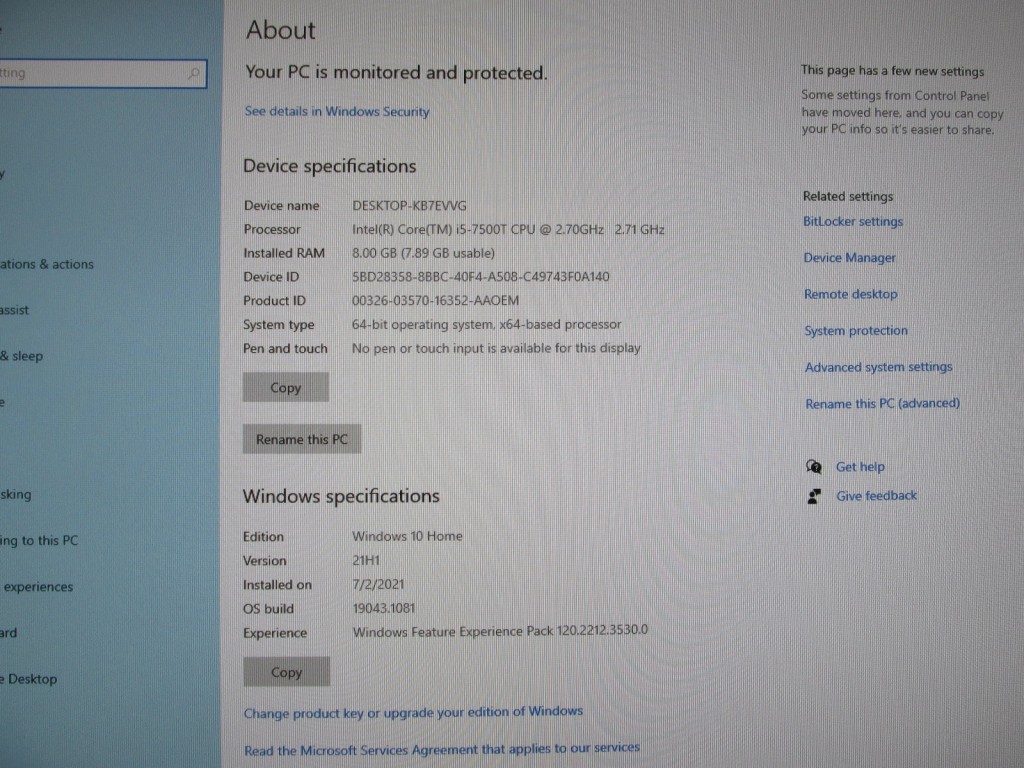Open System protection link

tap(856, 330)
